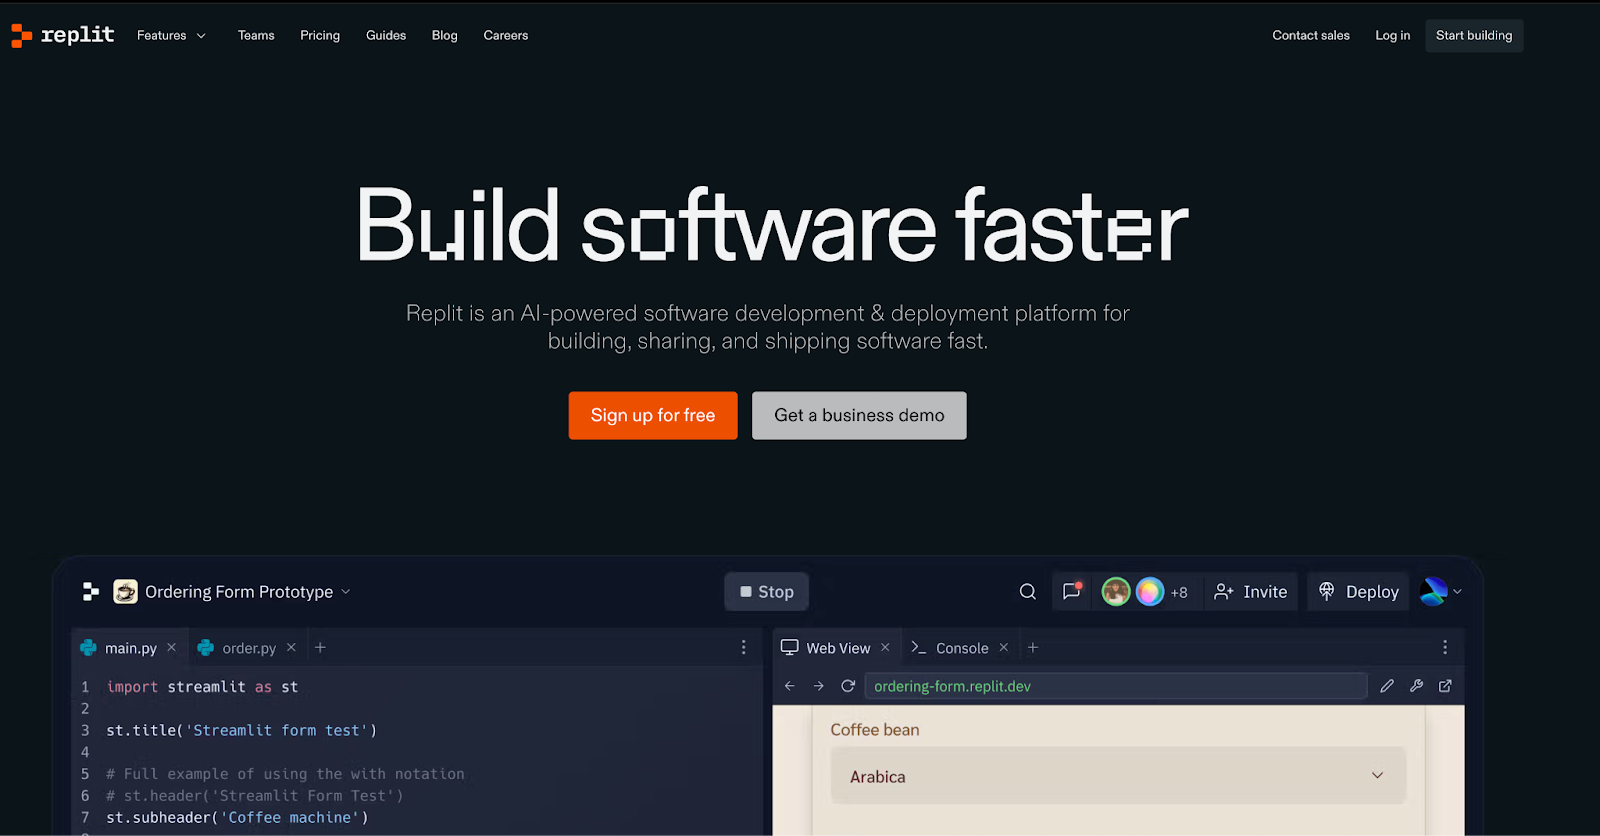The image size is (1600, 836).
Task: Click the webview forward arrow
Action: pyautogui.click(x=819, y=686)
